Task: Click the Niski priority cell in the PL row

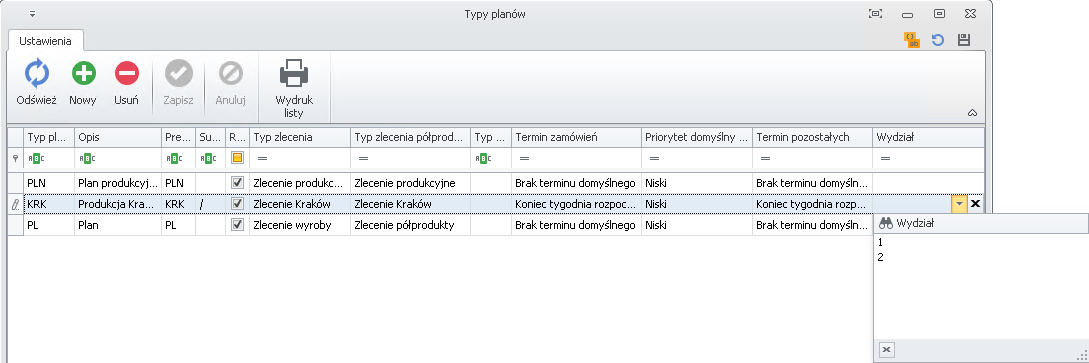Action: 697,226
